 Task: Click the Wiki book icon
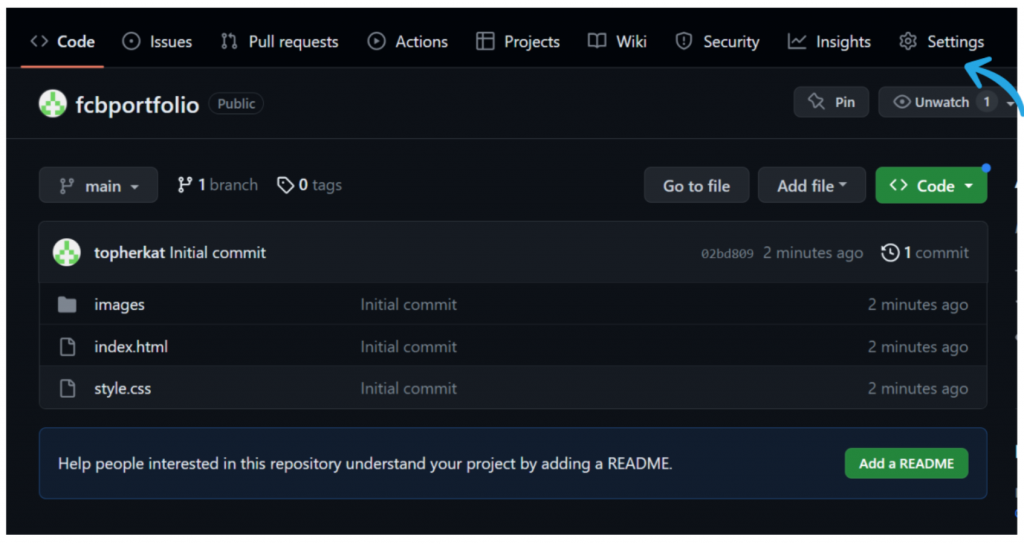(x=597, y=41)
